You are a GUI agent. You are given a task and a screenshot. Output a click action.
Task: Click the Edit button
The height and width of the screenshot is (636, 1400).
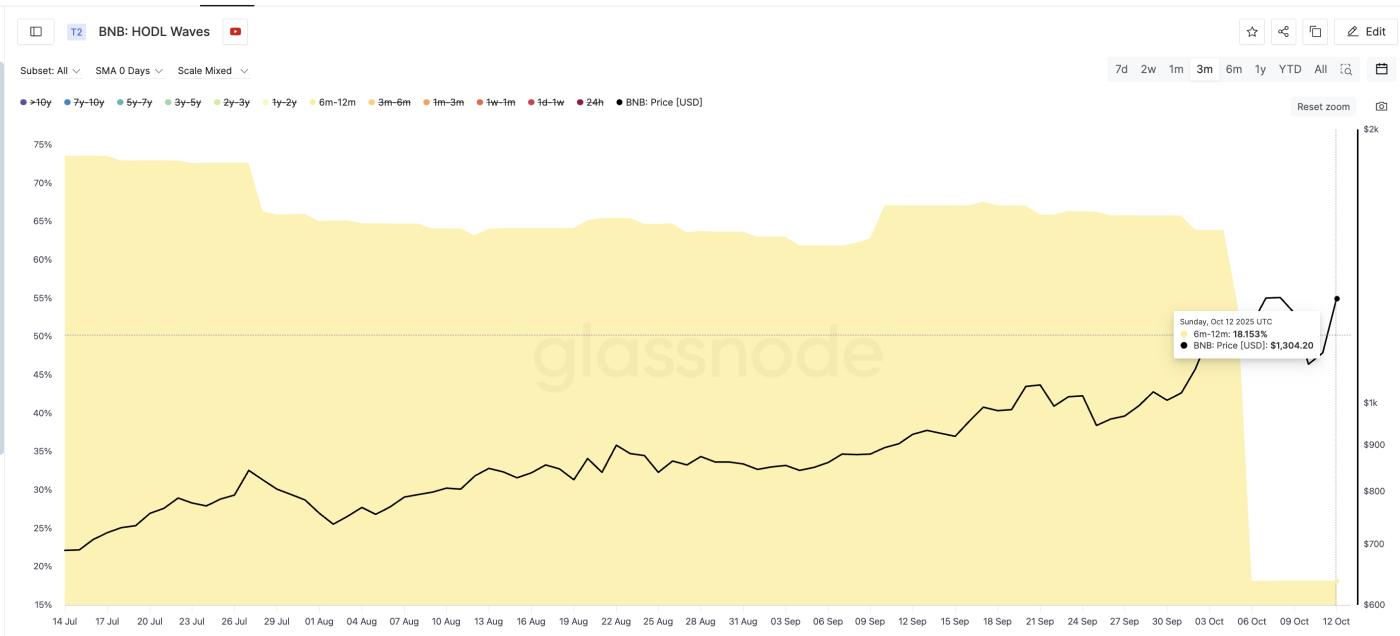[1366, 32]
